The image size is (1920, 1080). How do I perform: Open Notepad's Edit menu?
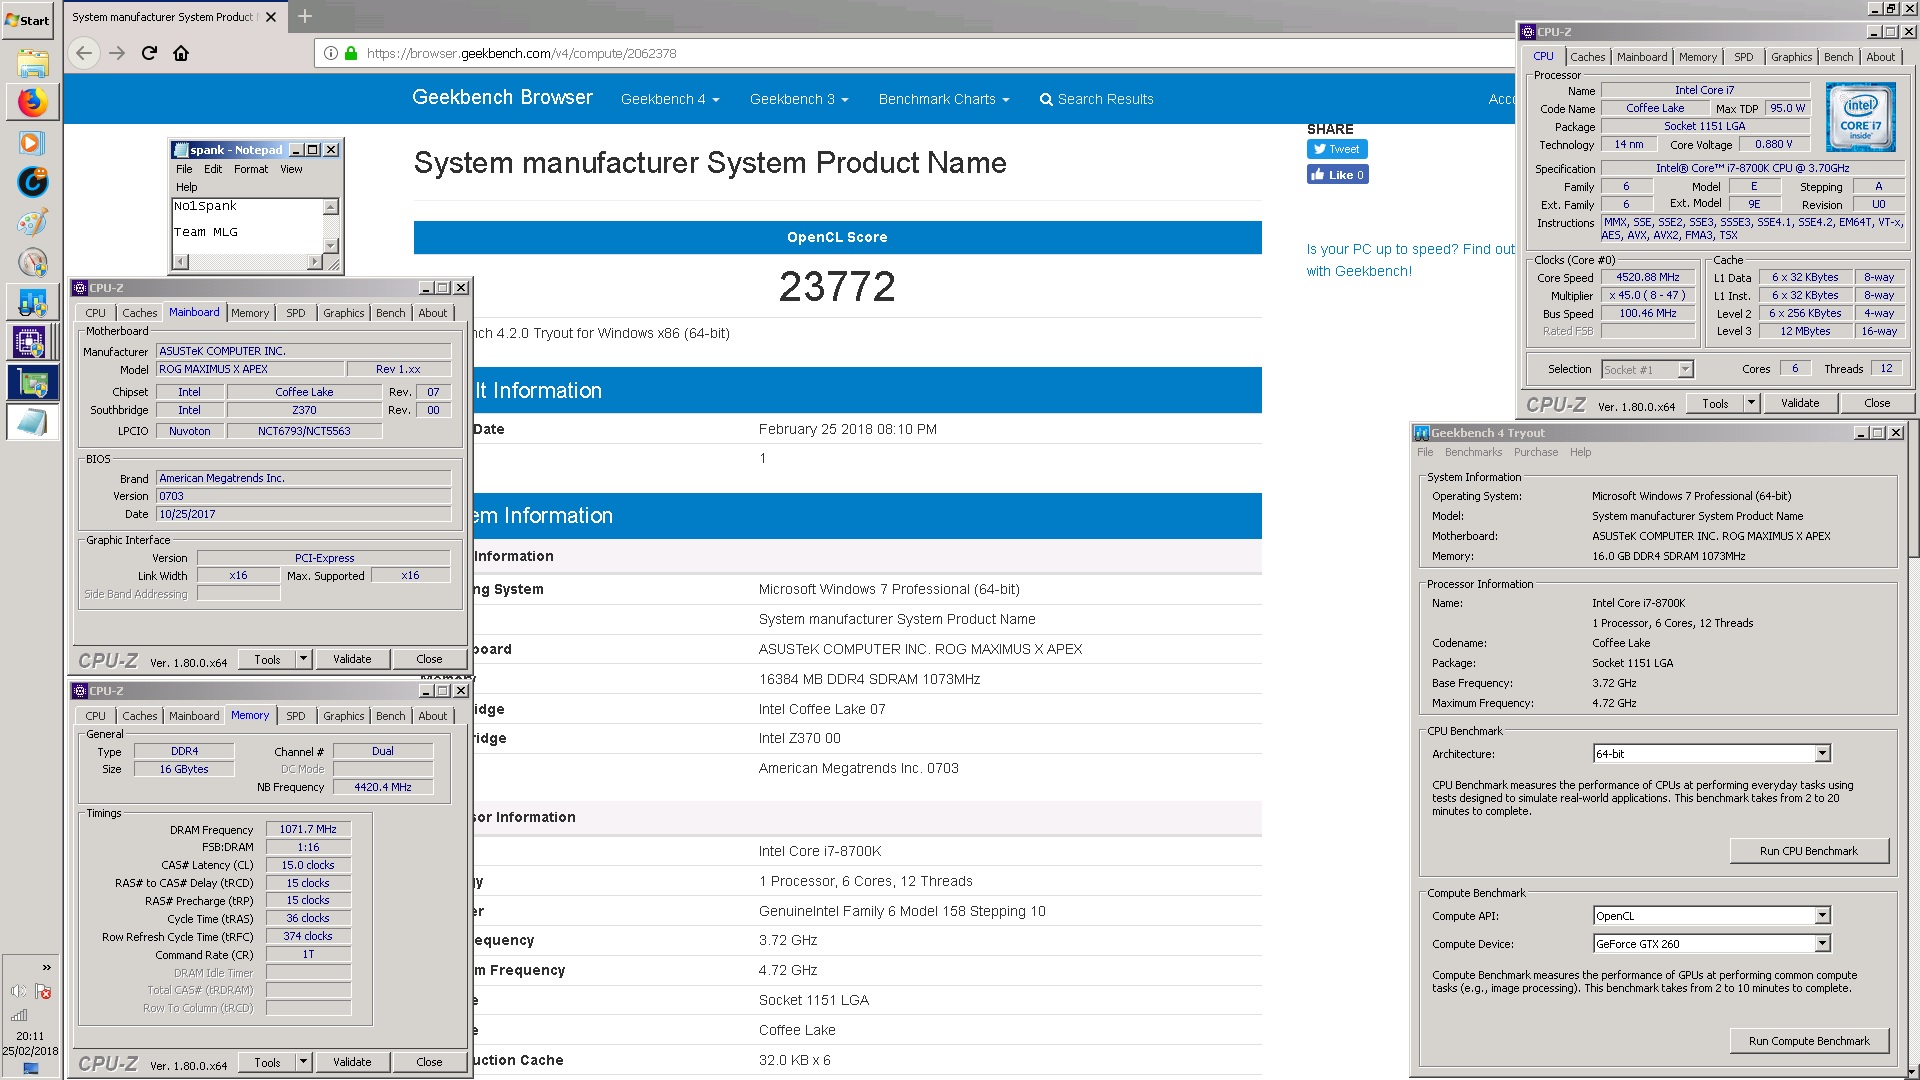pos(213,169)
